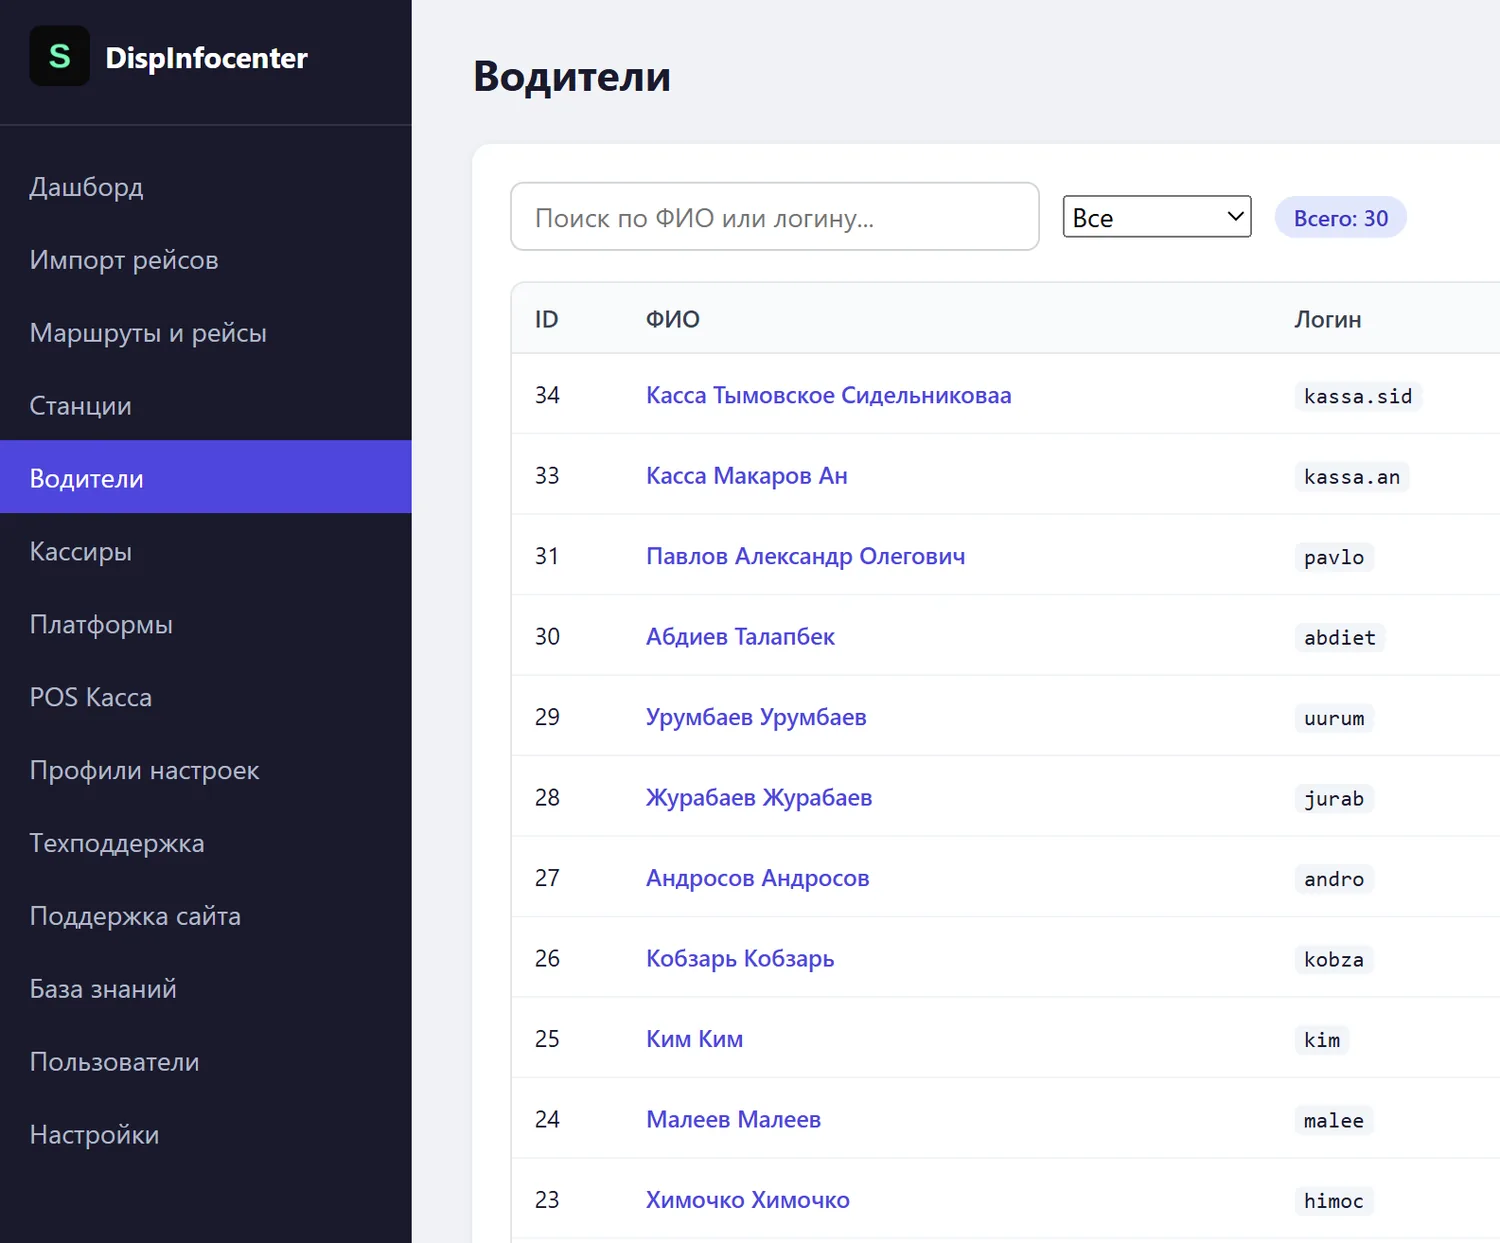
Task: Click login kobza
Action: point(1334,960)
